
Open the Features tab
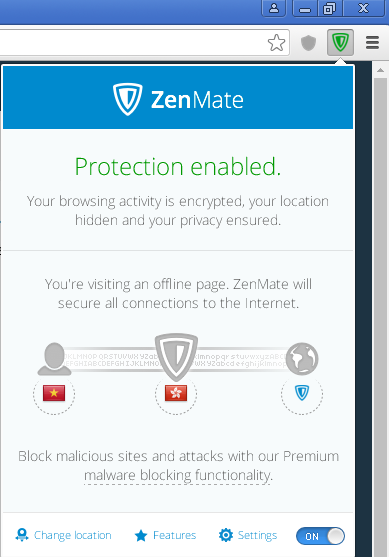tap(165, 535)
